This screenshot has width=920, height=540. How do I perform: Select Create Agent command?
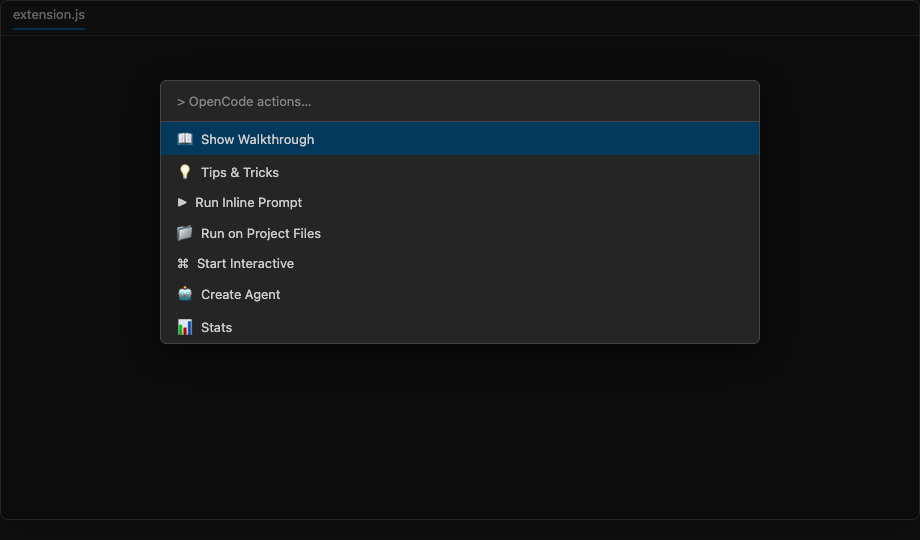pyautogui.click(x=459, y=294)
